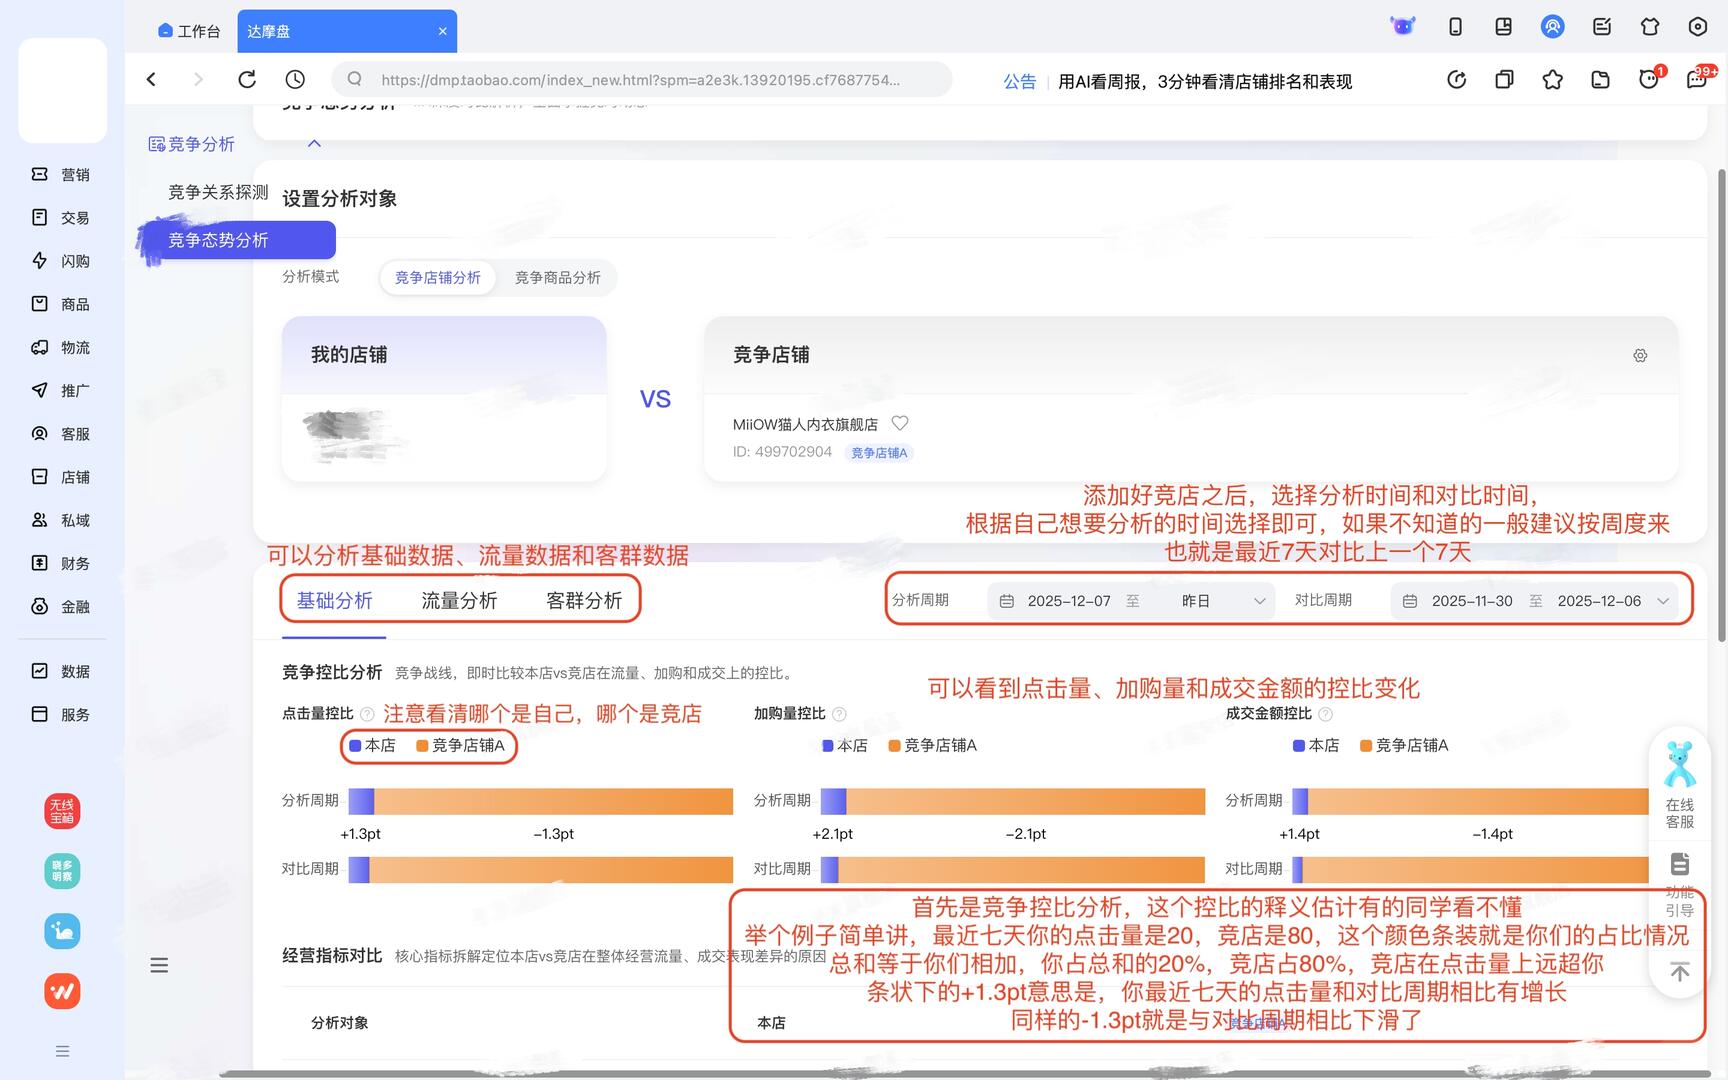Screen dimensions: 1728x1080
Task: Toggle 竞争店铺A legend in 成交金额控比 chart
Action: click(x=1404, y=745)
